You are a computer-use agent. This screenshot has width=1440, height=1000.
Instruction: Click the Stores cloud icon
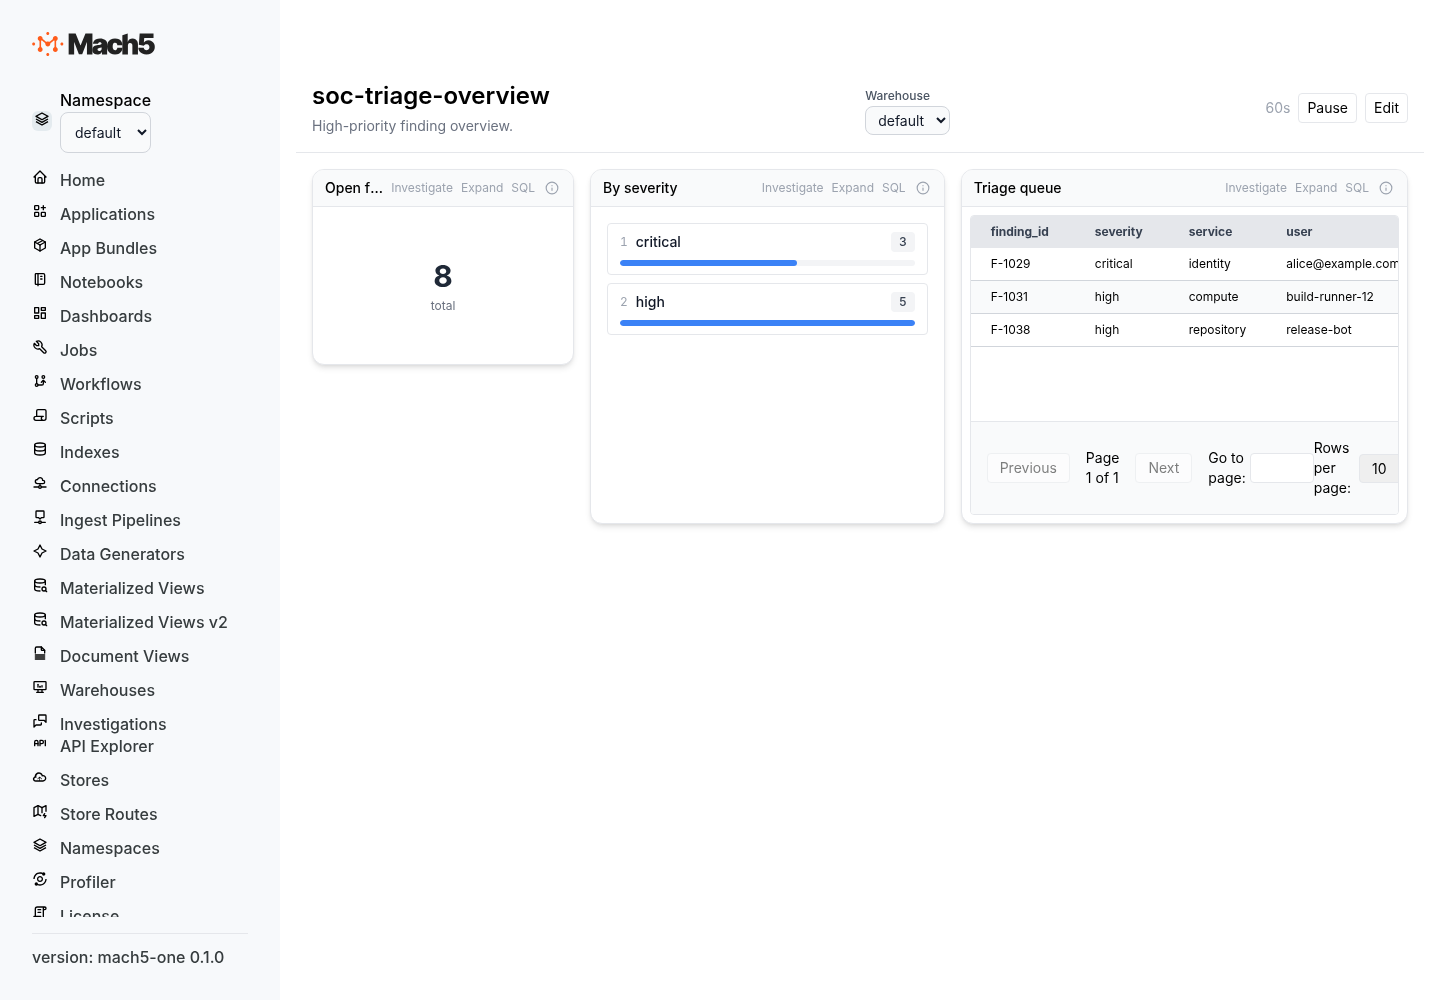tap(40, 778)
